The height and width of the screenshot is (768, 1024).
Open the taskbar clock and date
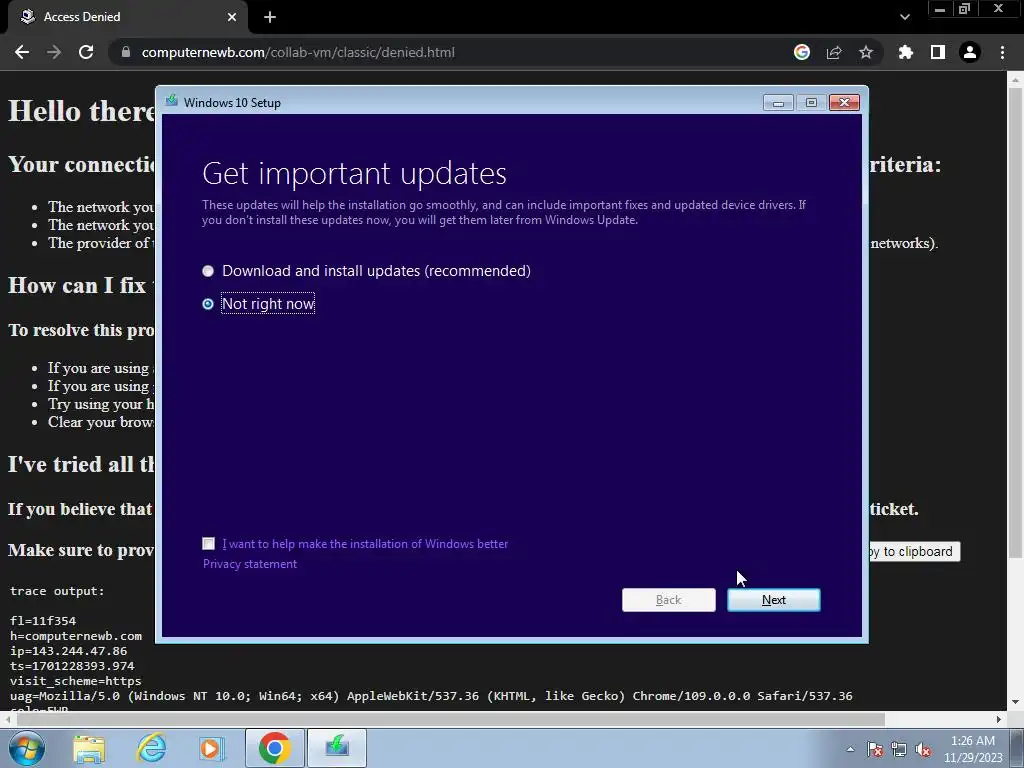973,749
